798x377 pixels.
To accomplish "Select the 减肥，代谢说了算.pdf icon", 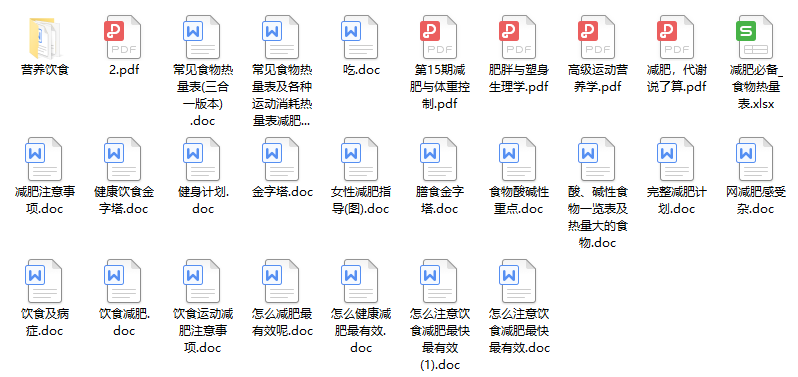I will pyautogui.click(x=676, y=37).
